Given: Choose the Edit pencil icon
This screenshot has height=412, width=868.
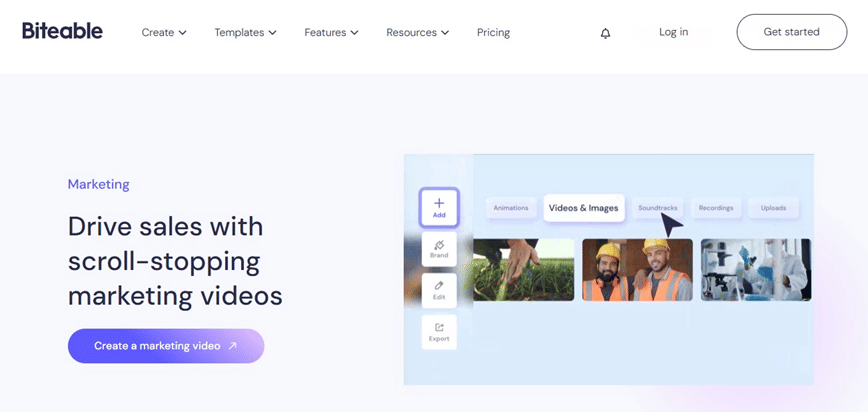Looking at the screenshot, I should tap(439, 290).
